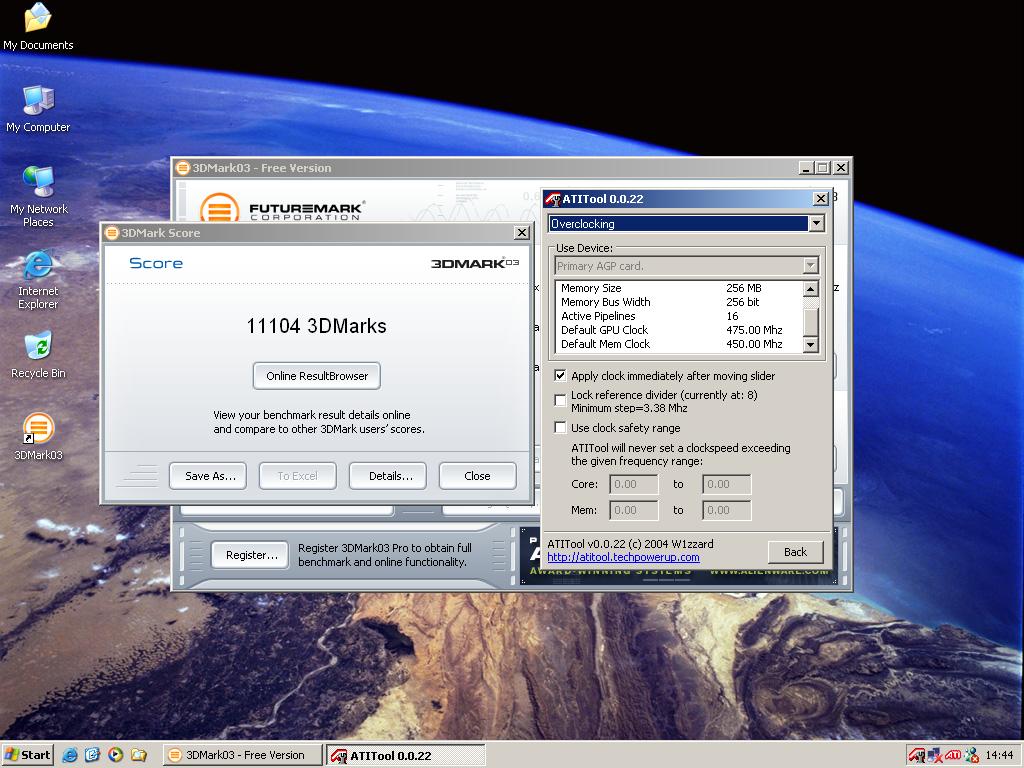
Task: Click the ATITool wrench icon in system tray
Action: (x=917, y=755)
